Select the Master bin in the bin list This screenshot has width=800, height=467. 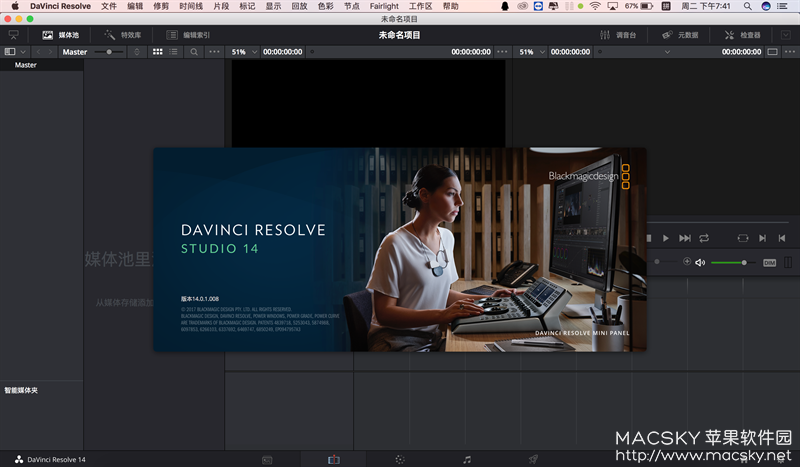click(41, 65)
